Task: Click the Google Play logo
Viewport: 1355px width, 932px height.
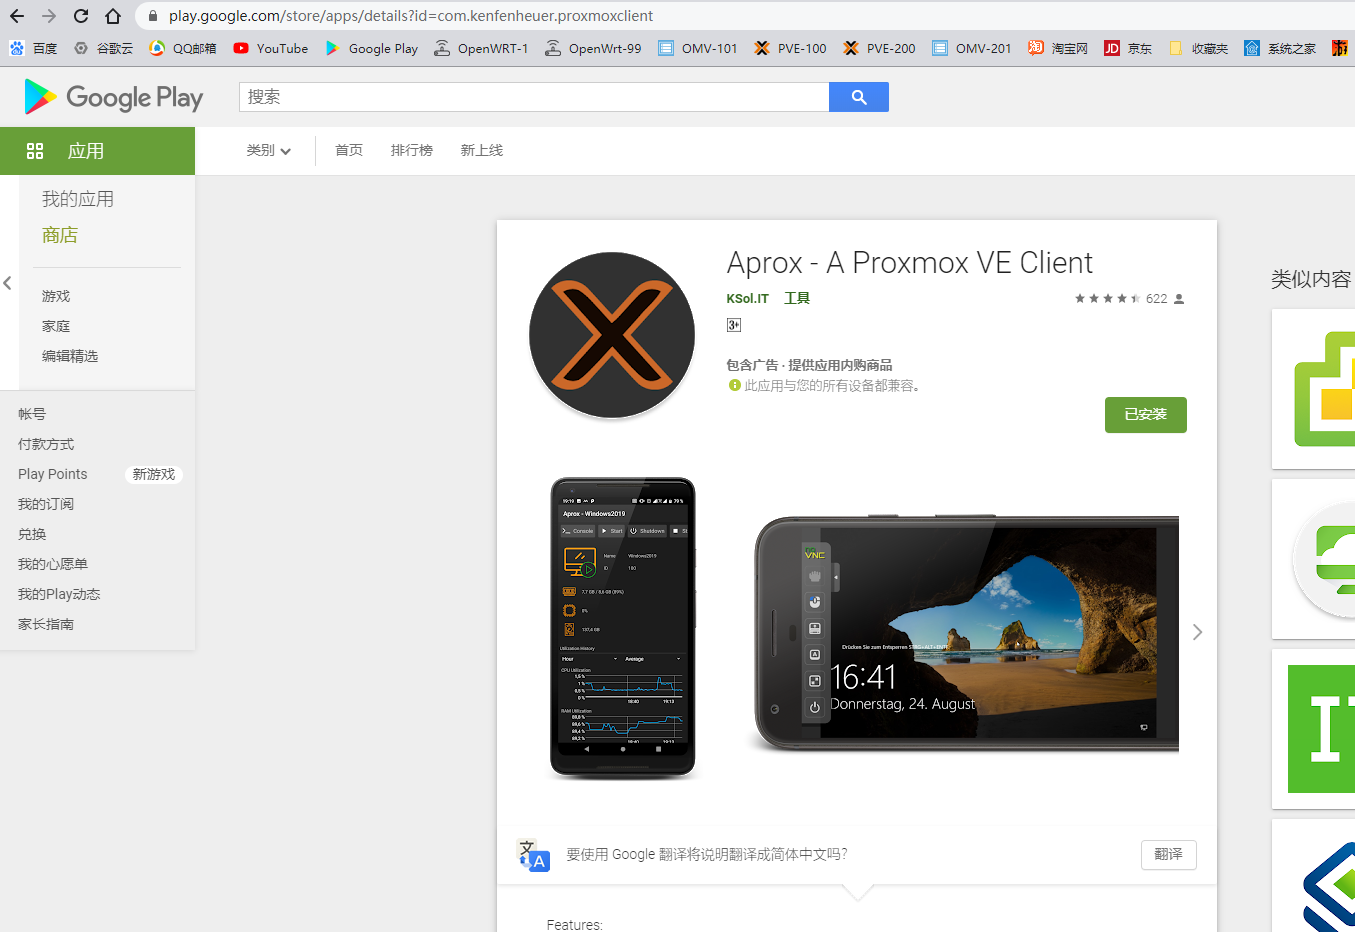Action: point(113,97)
